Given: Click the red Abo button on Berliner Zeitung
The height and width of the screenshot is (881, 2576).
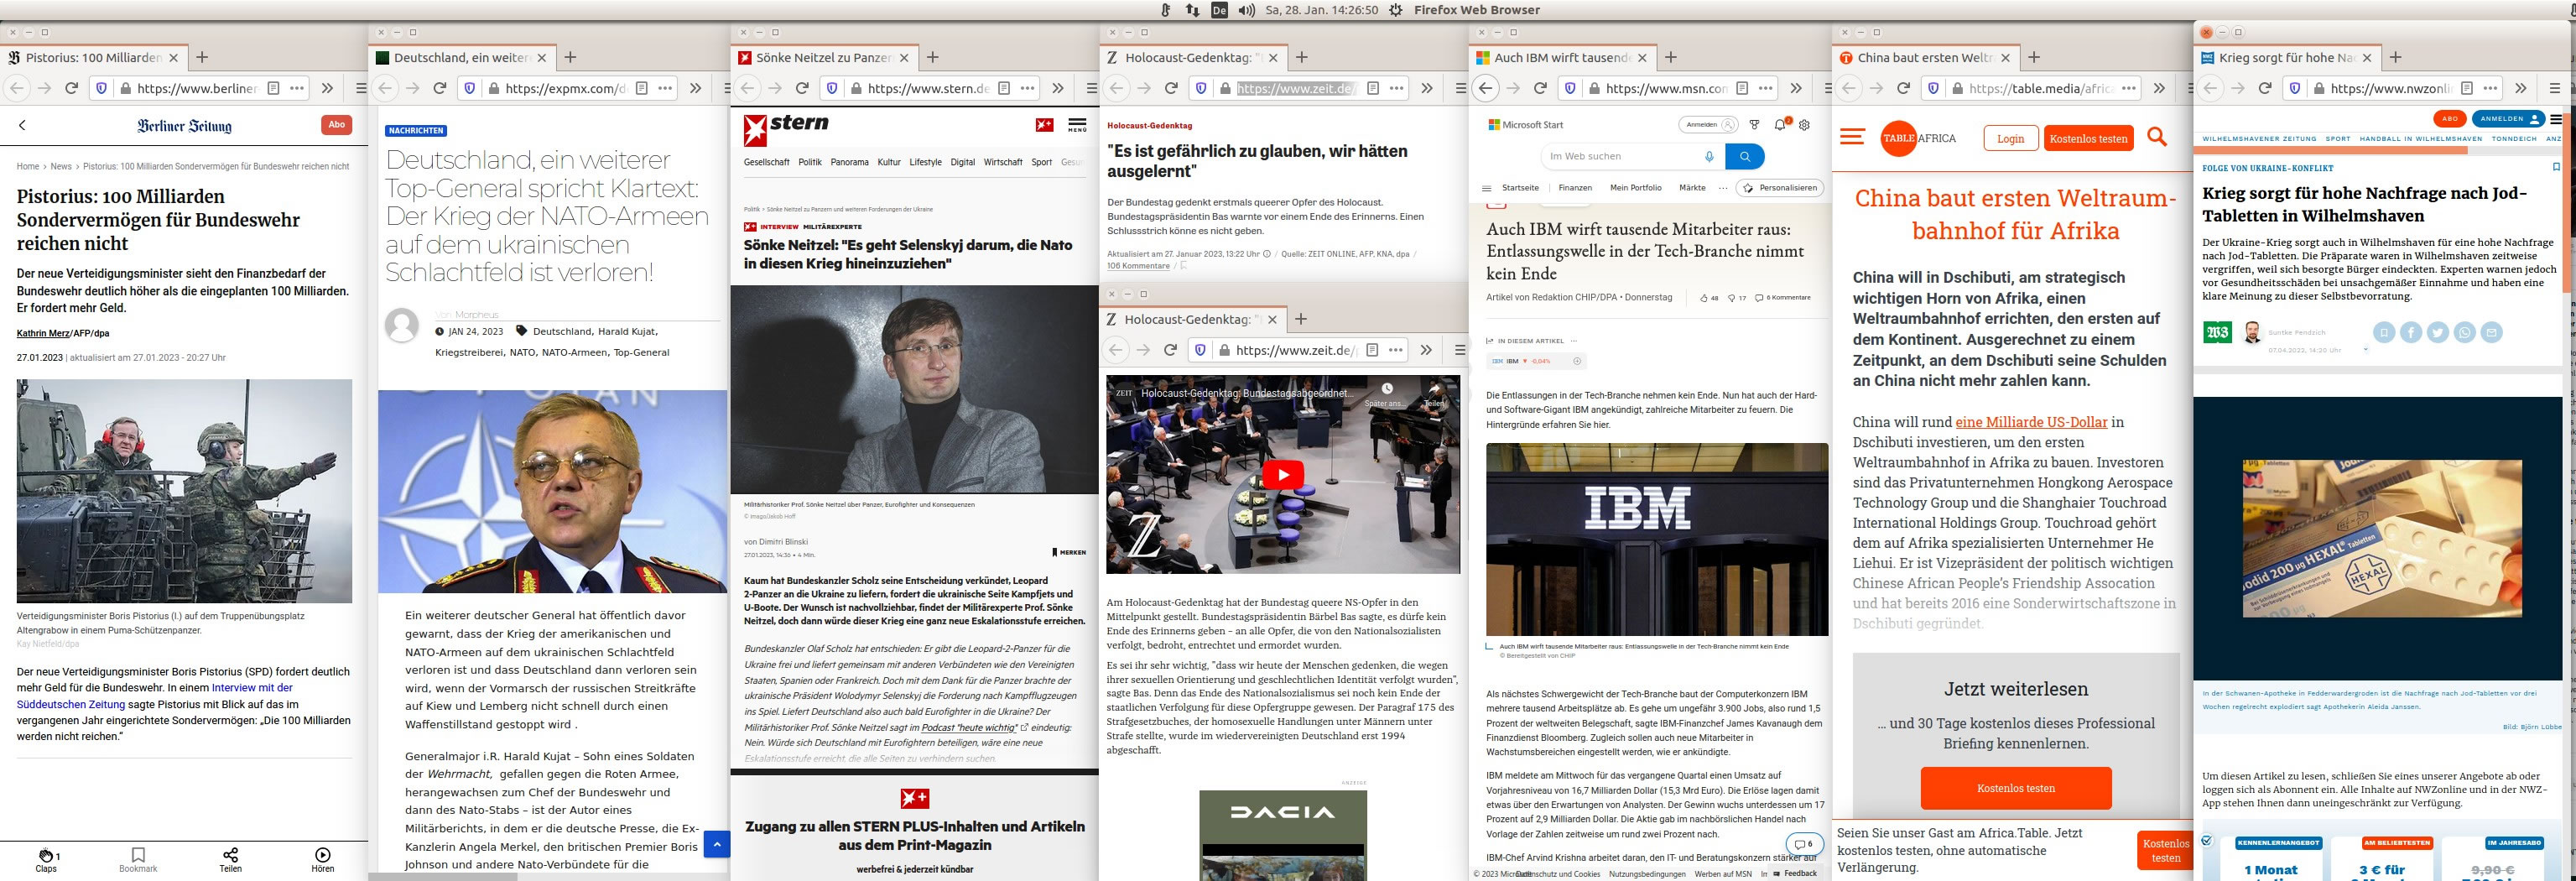Looking at the screenshot, I should coord(337,125).
